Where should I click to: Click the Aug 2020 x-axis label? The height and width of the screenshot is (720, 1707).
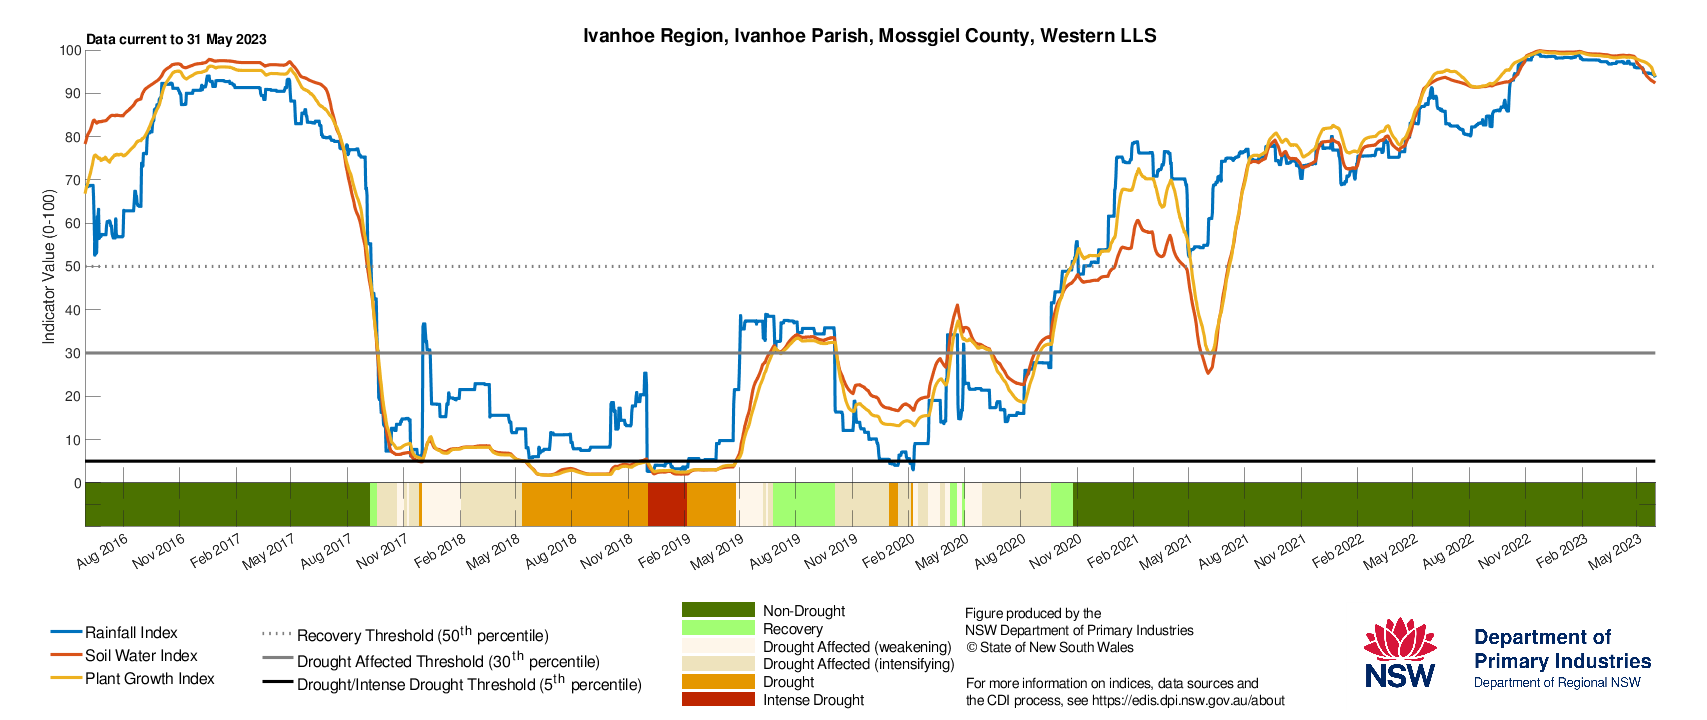coord(999,550)
